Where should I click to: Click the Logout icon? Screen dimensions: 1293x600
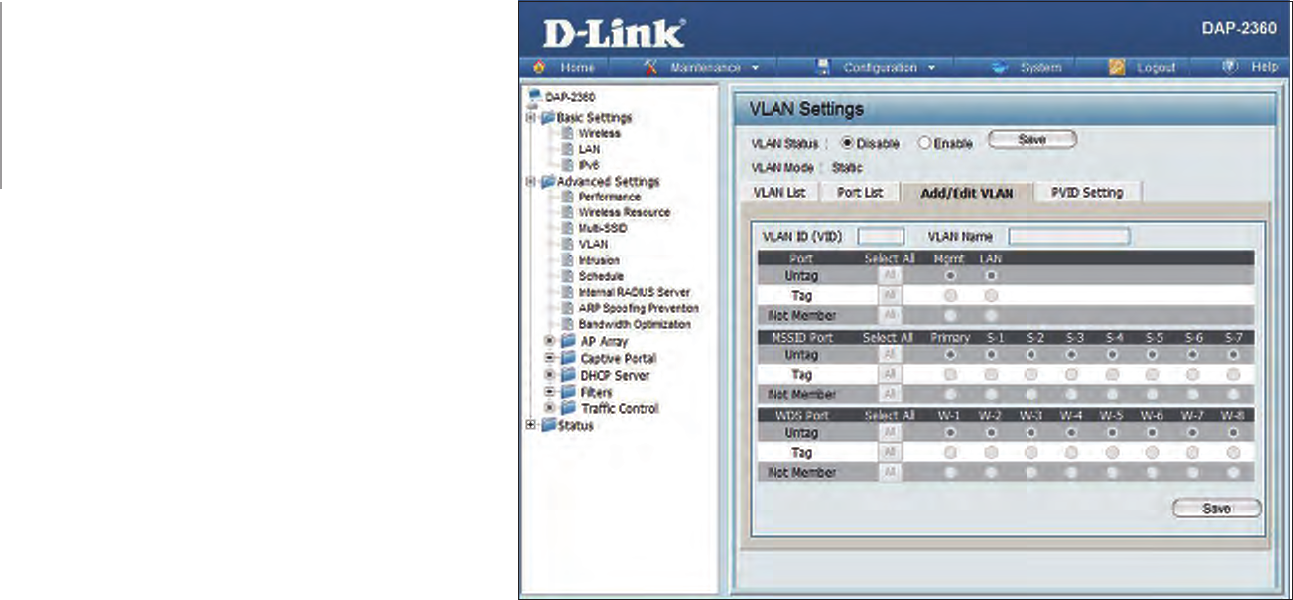point(1118,67)
